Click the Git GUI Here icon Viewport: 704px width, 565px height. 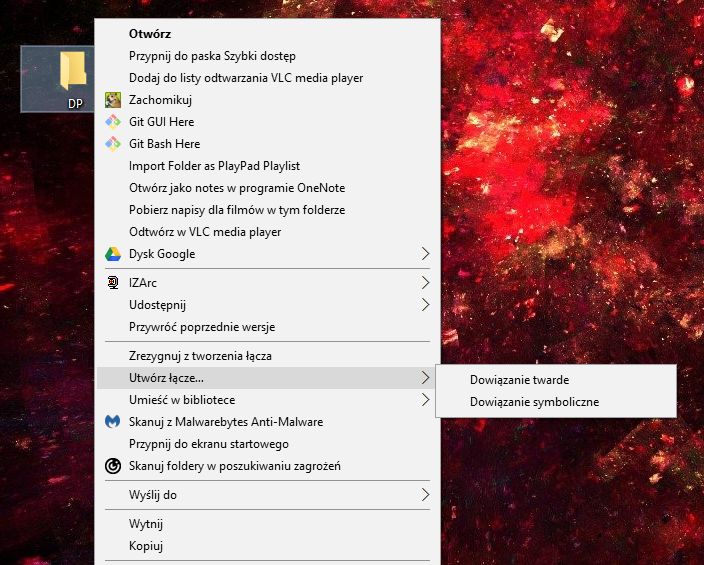(113, 122)
